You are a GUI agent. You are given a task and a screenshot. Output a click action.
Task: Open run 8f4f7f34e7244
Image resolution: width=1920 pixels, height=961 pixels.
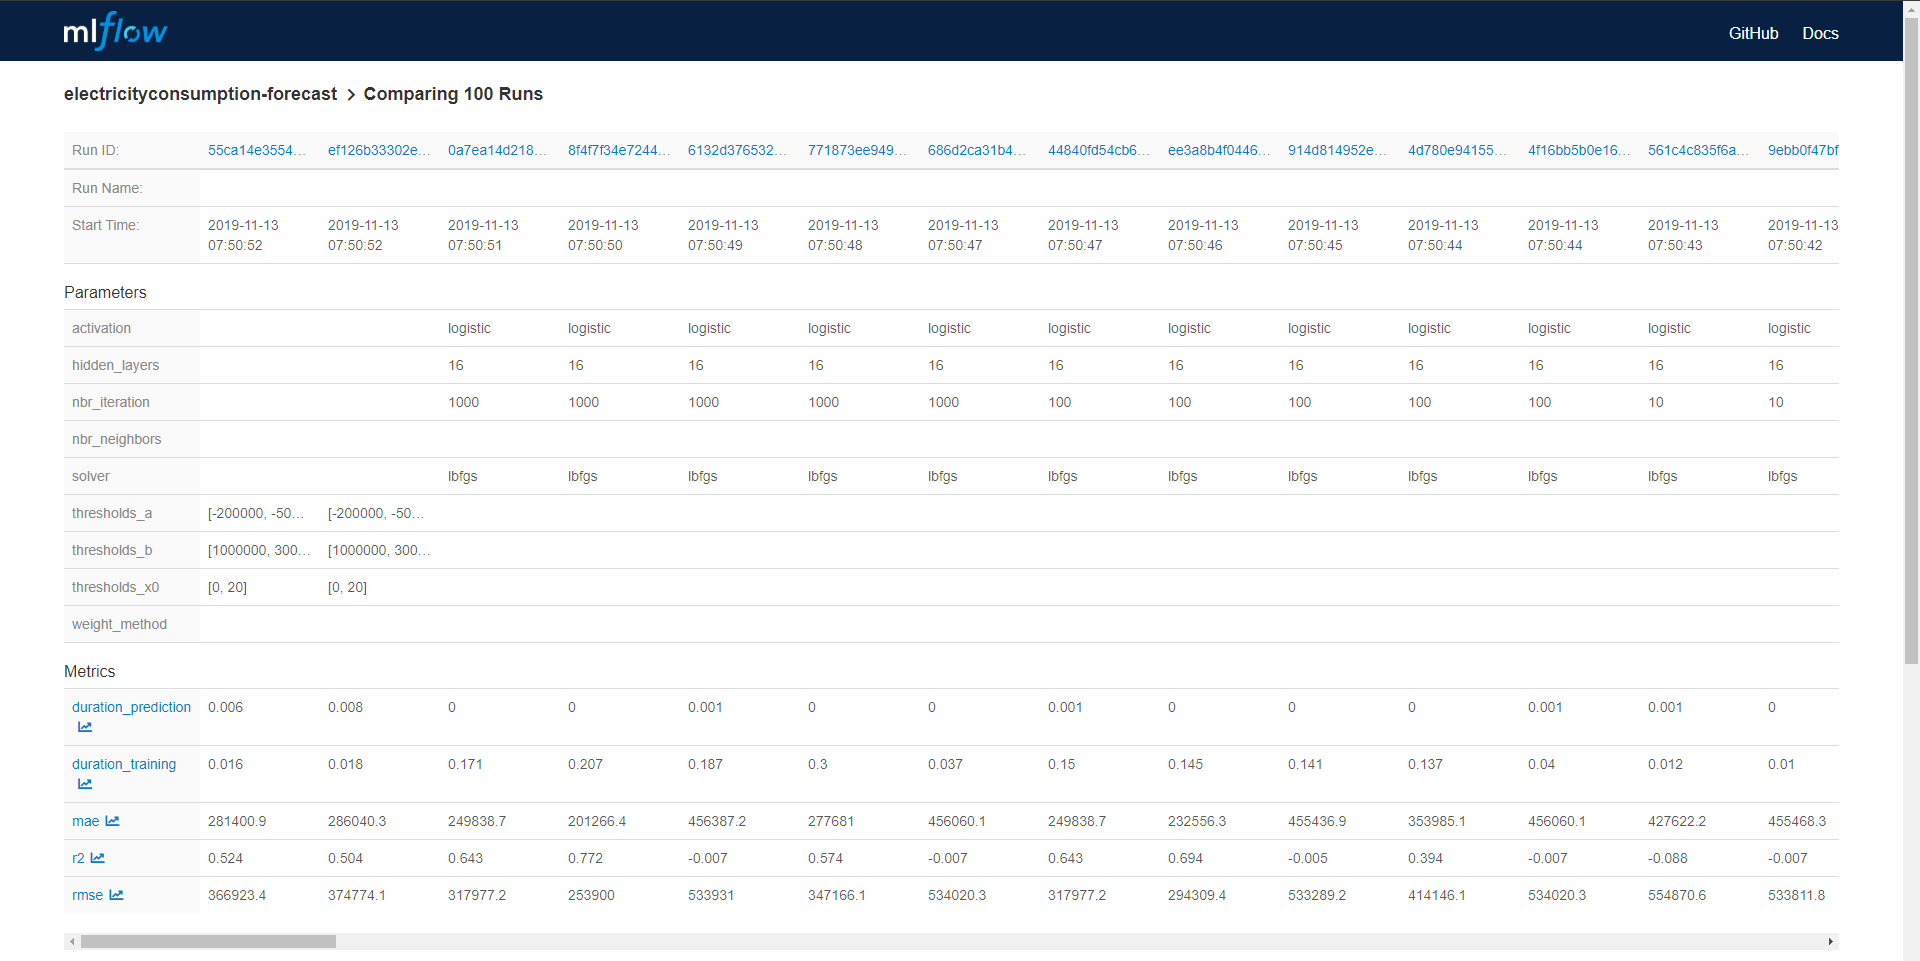pyautogui.click(x=618, y=150)
